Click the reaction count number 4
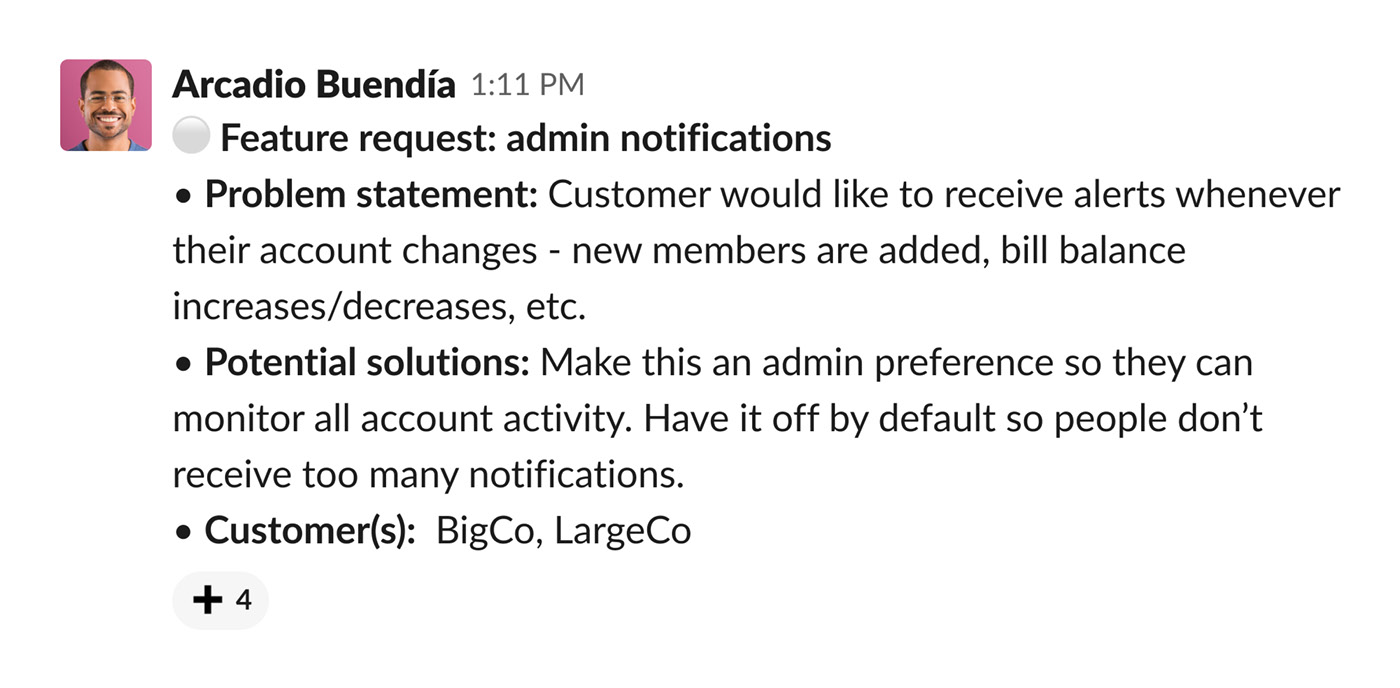The image size is (1400, 688). tap(243, 600)
